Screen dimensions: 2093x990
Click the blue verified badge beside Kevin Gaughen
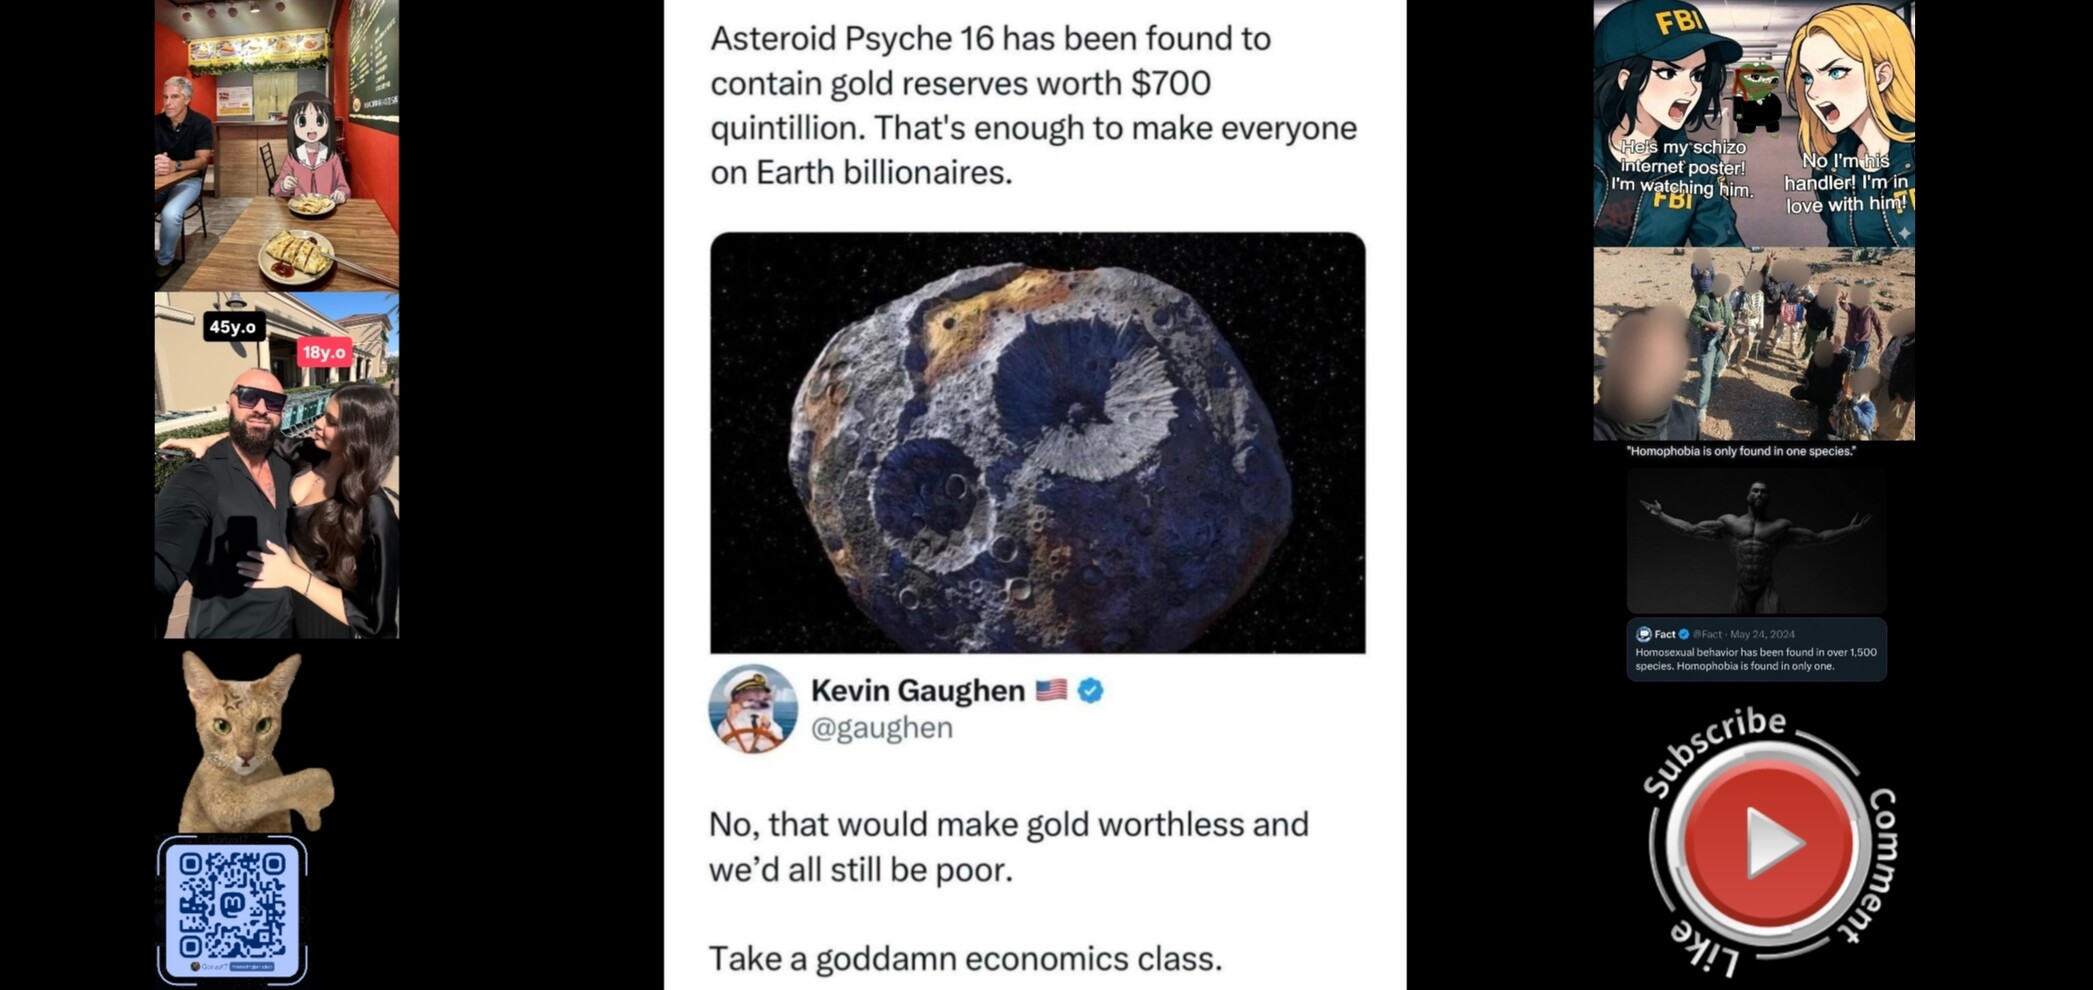pos(1090,690)
